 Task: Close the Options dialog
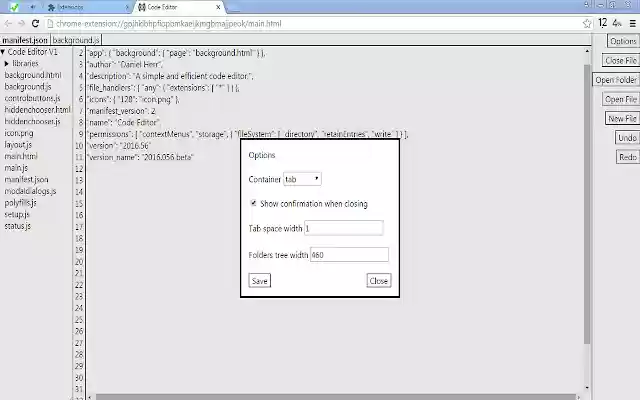pyautogui.click(x=379, y=280)
